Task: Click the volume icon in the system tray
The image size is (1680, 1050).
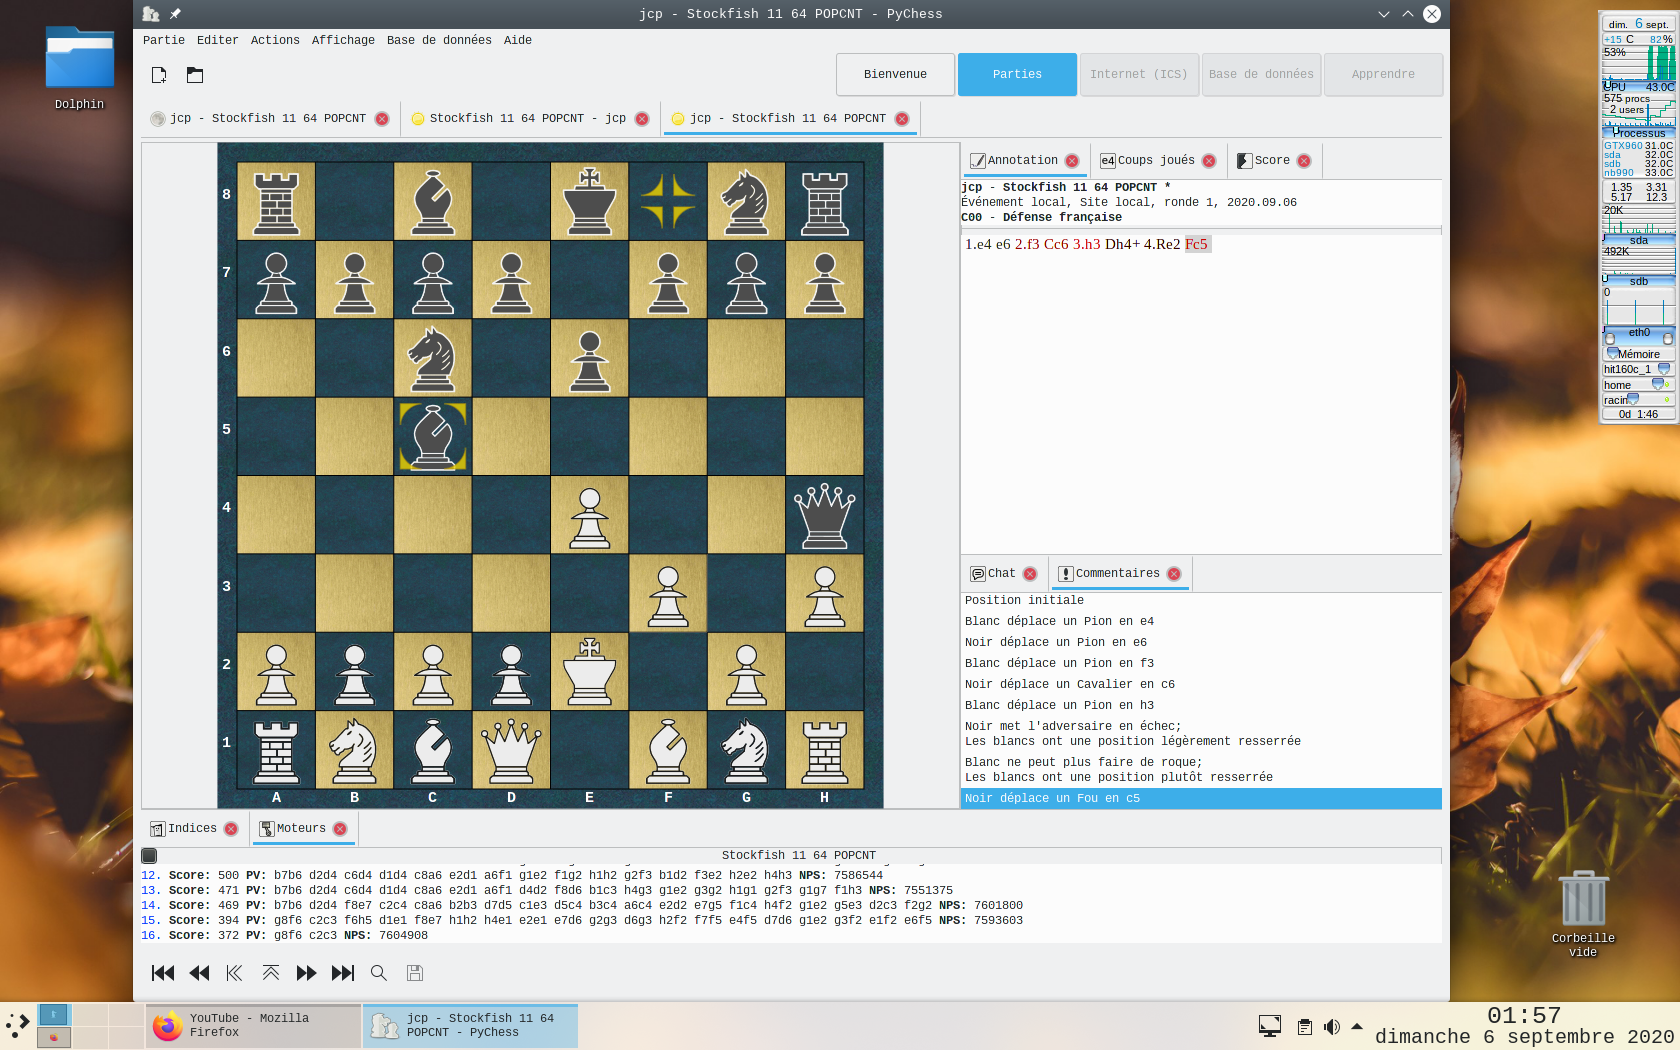Action: click(x=1332, y=1027)
